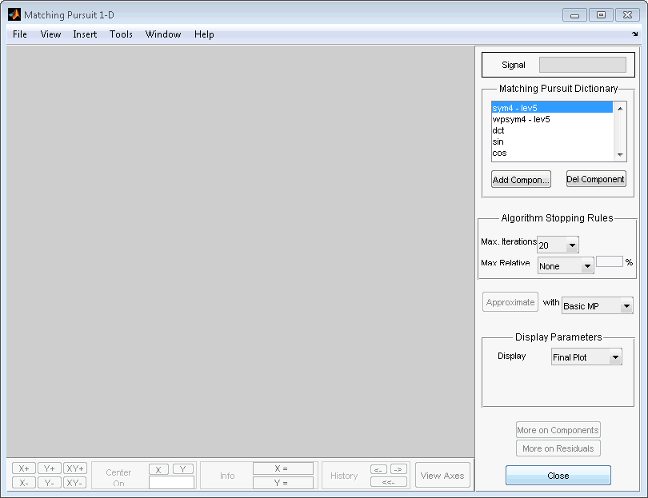Open the Help menu
This screenshot has width=648, height=498.
click(x=204, y=34)
